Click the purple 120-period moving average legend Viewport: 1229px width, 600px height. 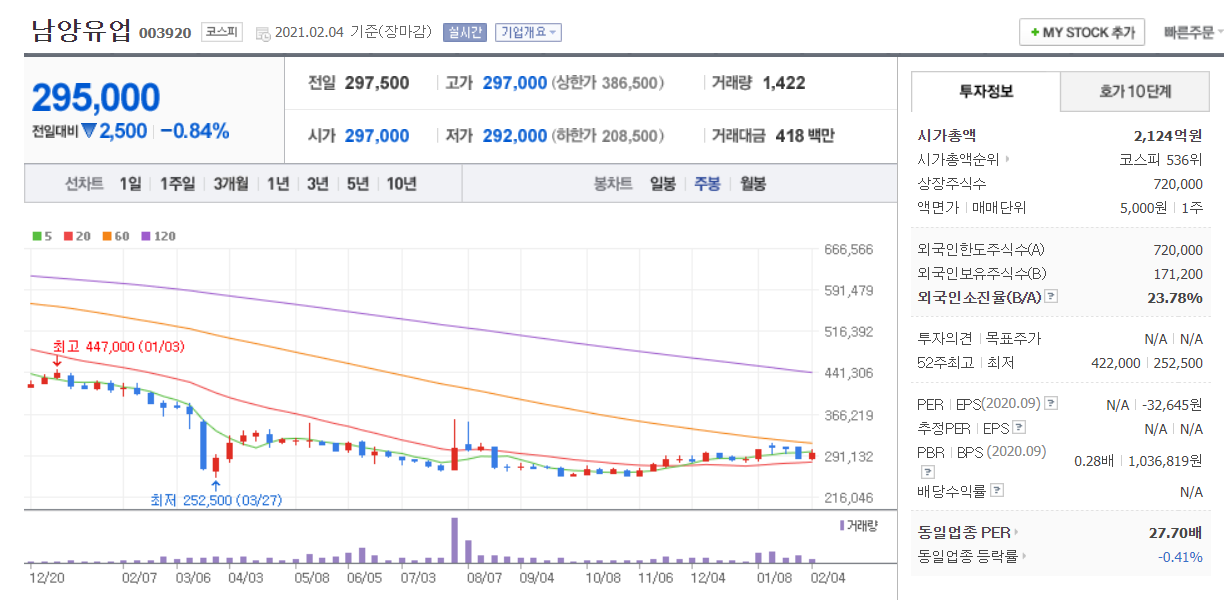click(158, 236)
